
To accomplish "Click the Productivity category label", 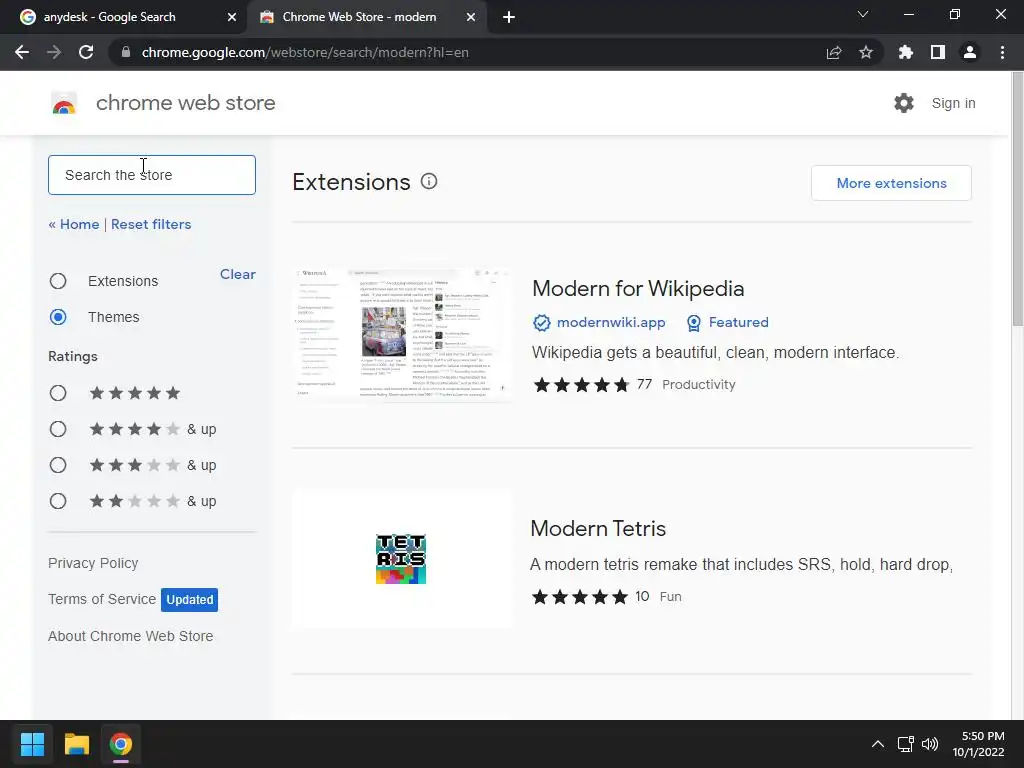I will tap(698, 385).
